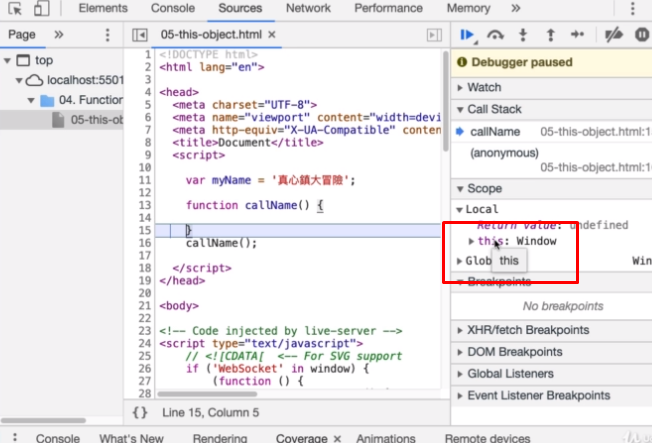Open the bottom drawer three-dot menu
This screenshot has height=443, width=652.
[x=15, y=437]
